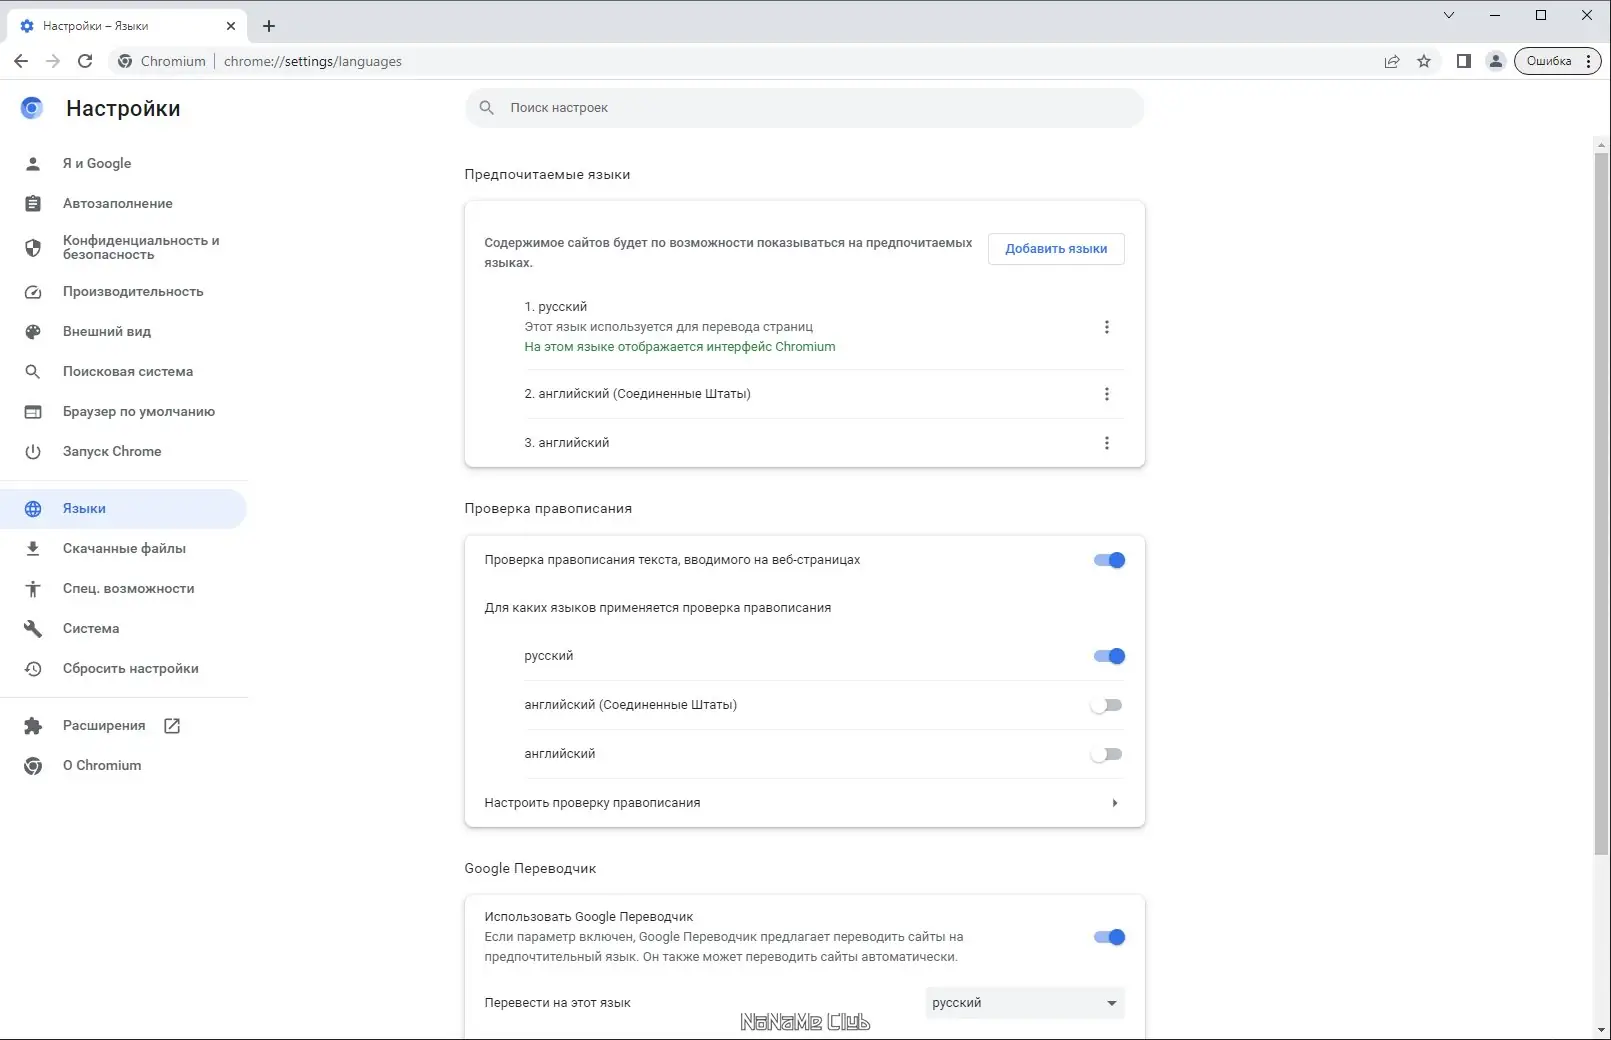Viewport: 1611px width, 1040px height.
Task: Open Скачанные файлы via the download icon
Action: (33, 548)
